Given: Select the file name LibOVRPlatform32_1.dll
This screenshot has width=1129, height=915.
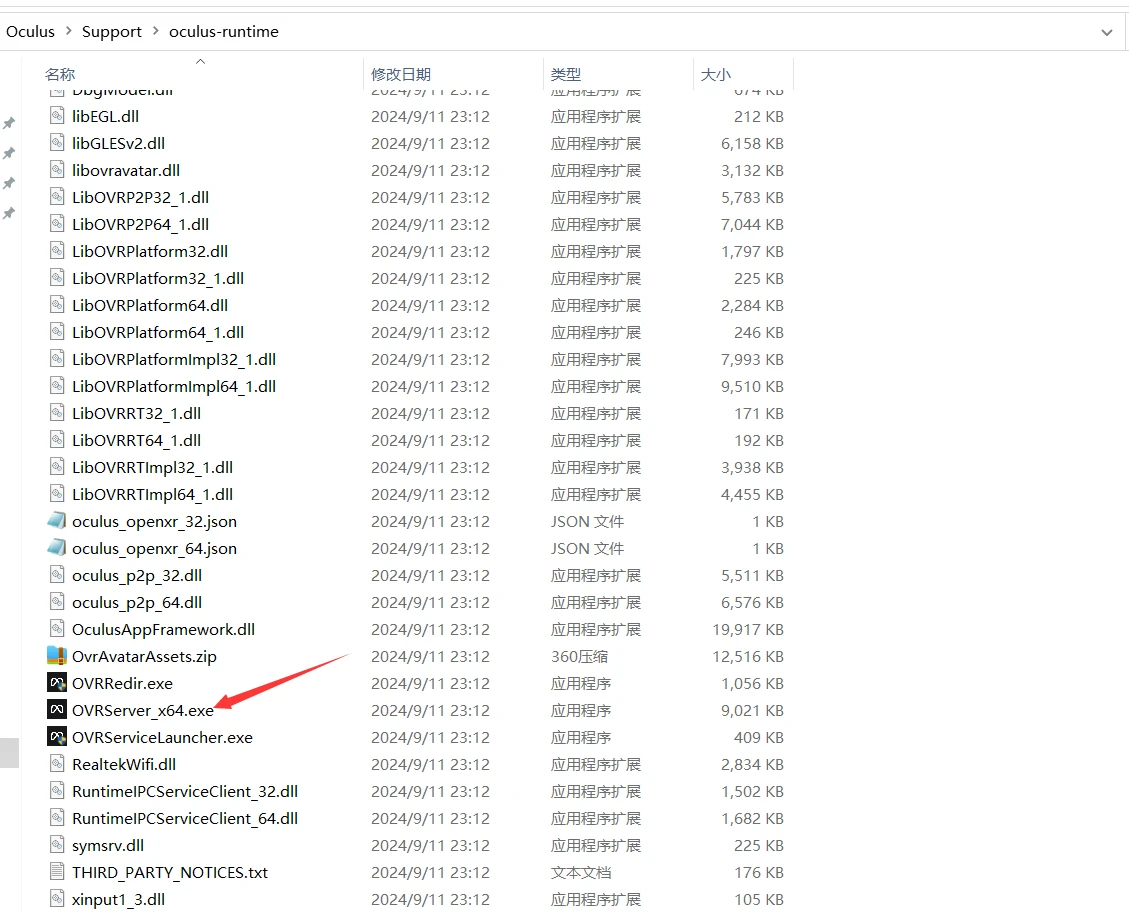Looking at the screenshot, I should tap(158, 279).
